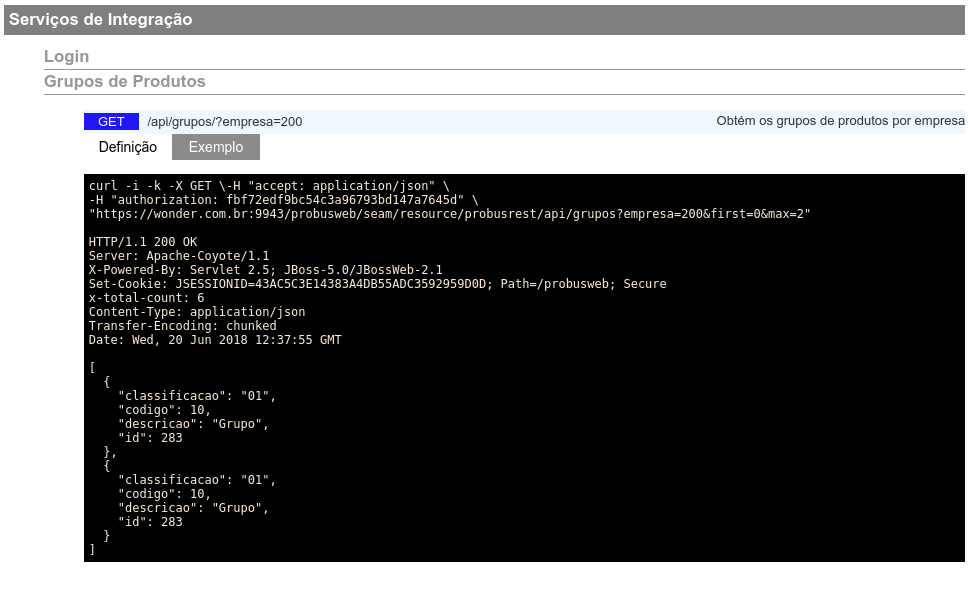Click the closing bracket of the JSON array
Viewport: 972px width, 606px height.
[x=92, y=550]
